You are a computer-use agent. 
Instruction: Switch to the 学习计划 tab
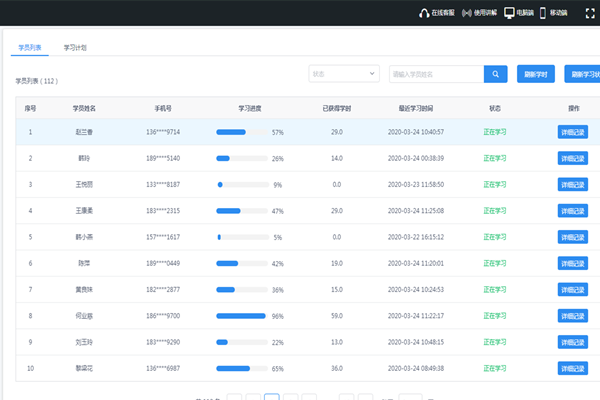pyautogui.click(x=75, y=47)
